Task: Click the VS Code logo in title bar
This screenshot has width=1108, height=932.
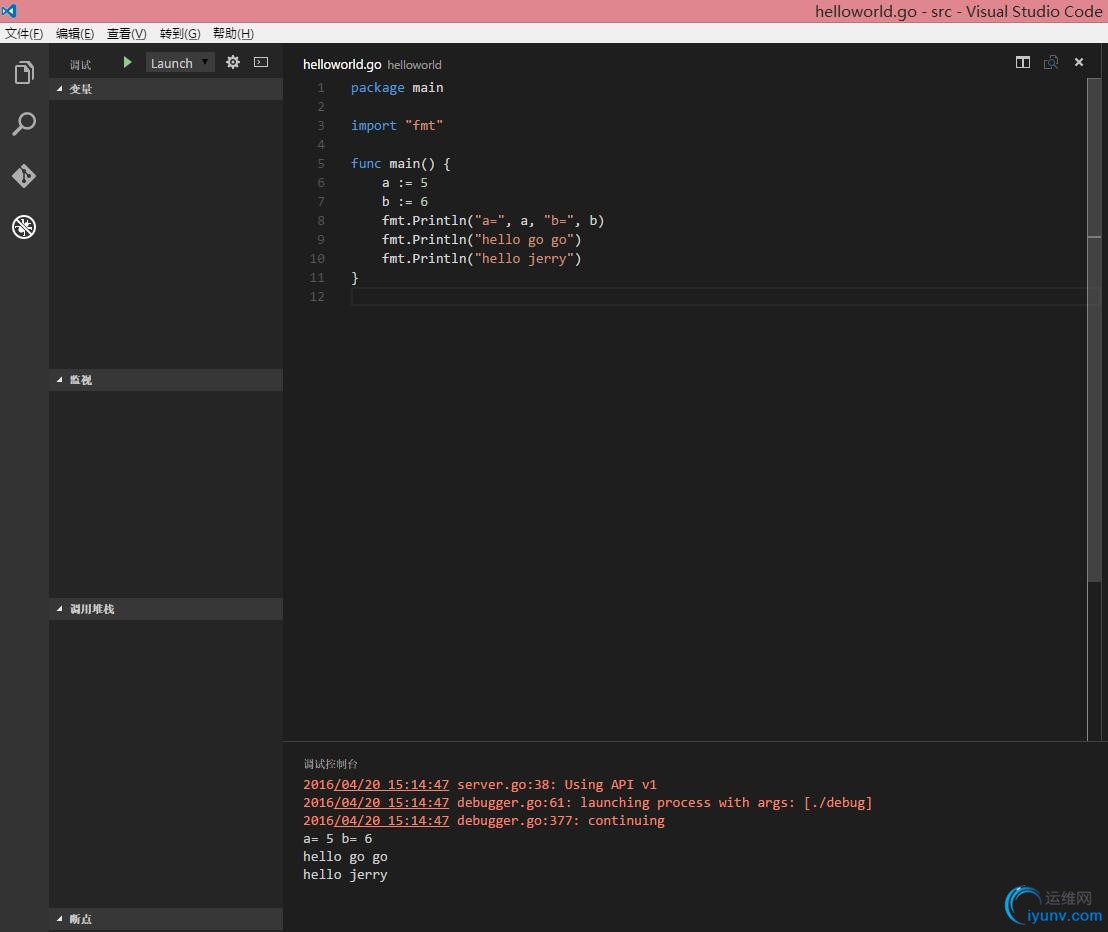Action: (x=8, y=11)
